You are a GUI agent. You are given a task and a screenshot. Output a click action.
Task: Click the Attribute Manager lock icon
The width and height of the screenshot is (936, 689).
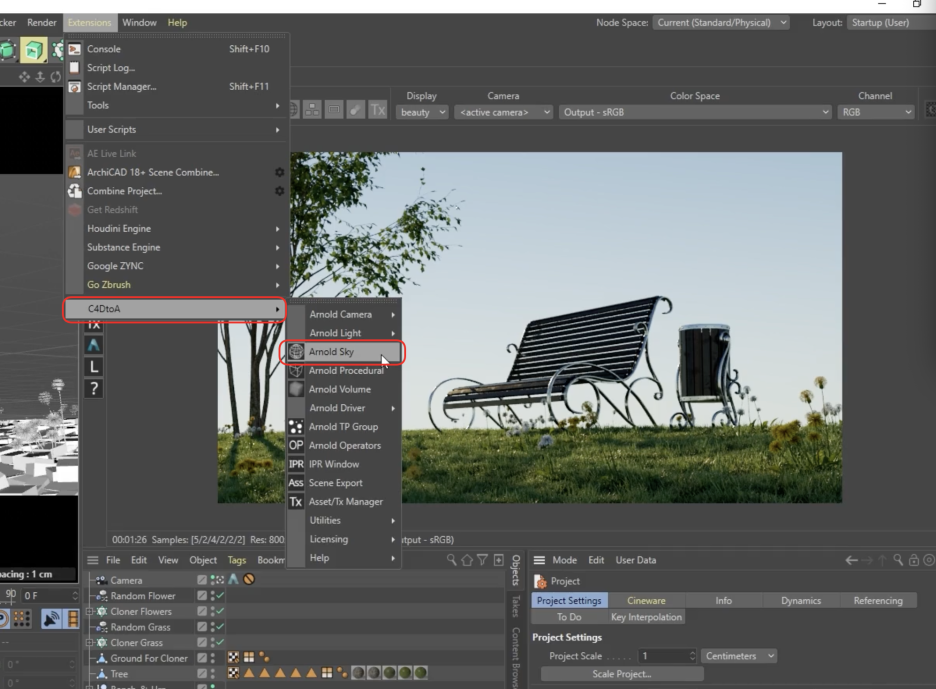(913, 560)
